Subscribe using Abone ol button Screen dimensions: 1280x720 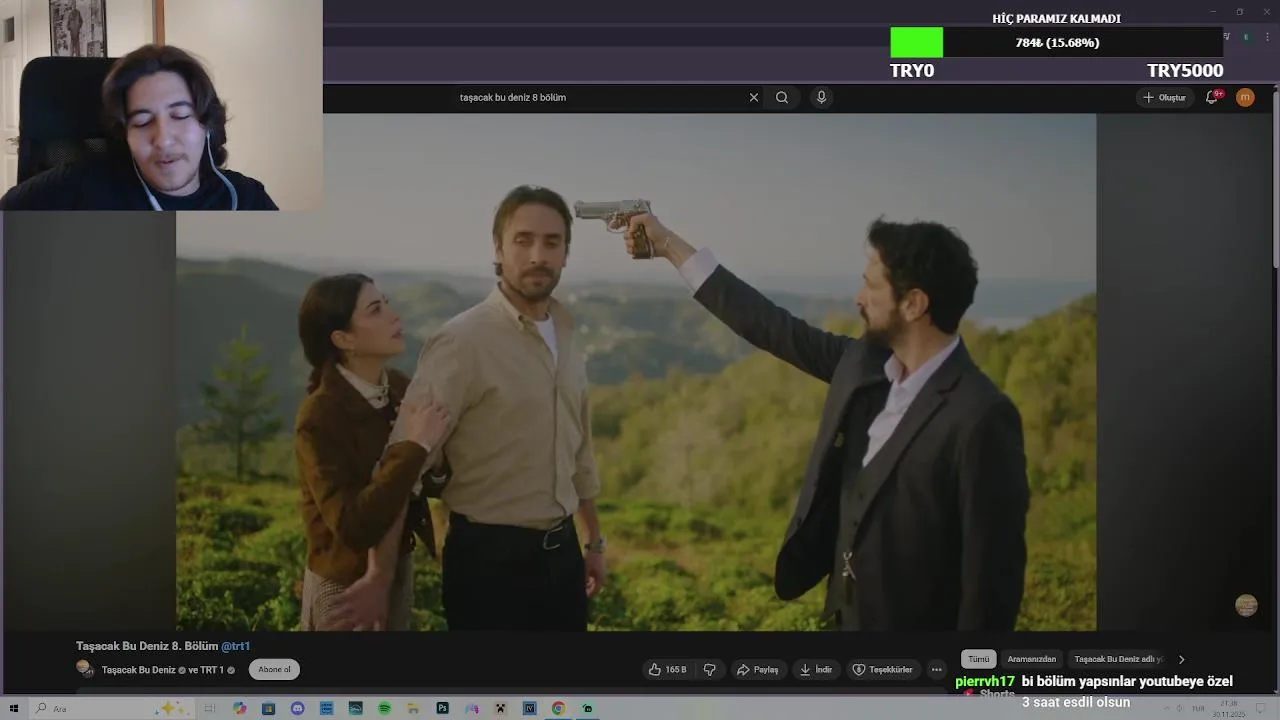[x=274, y=670]
